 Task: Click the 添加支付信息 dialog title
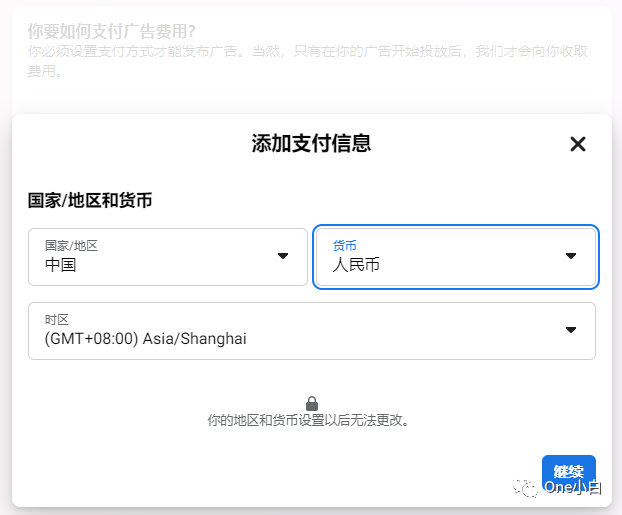pos(311,143)
